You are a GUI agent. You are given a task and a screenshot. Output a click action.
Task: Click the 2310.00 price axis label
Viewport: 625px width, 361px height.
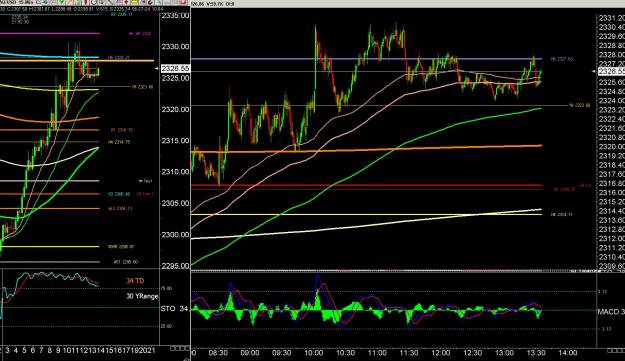(x=175, y=172)
